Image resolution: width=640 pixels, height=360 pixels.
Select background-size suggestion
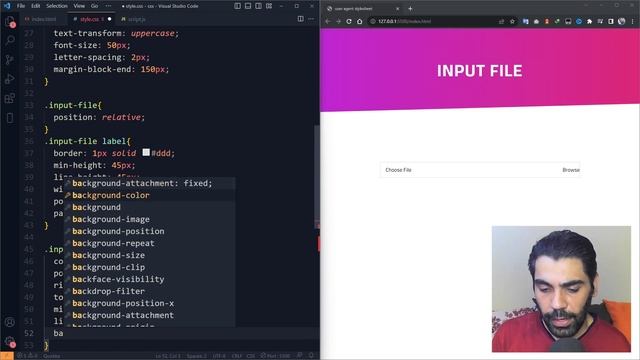(149, 255)
